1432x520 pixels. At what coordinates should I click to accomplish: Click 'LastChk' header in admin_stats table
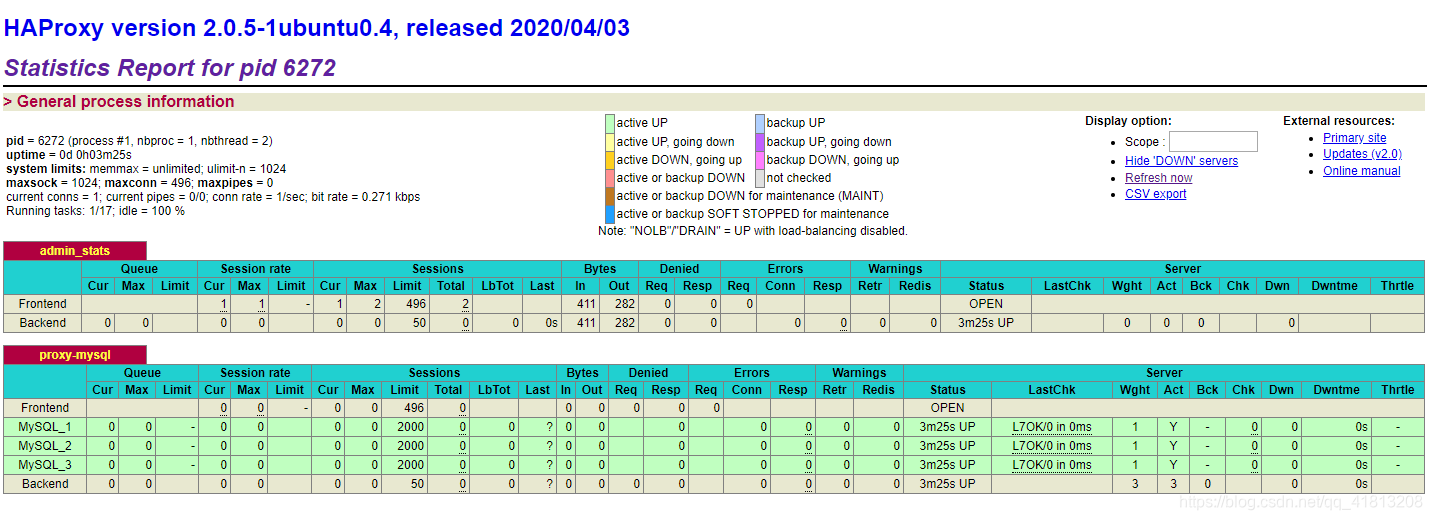[1067, 286]
